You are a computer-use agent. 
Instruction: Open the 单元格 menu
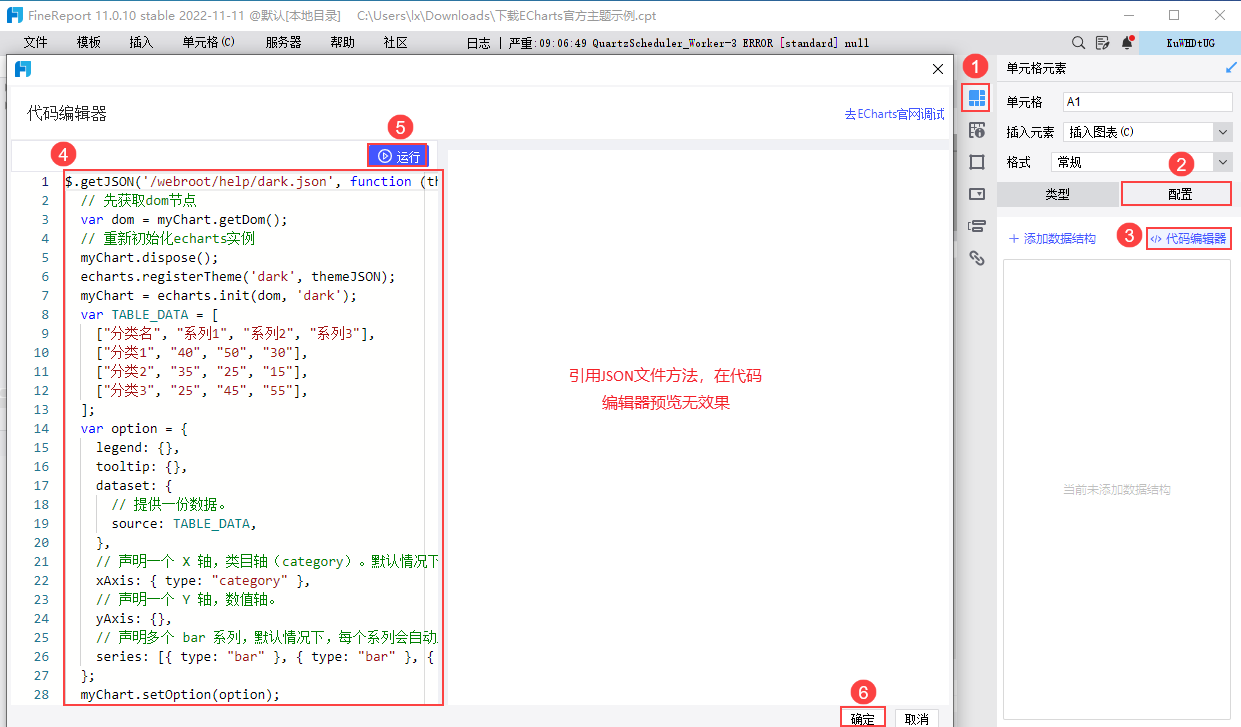208,43
